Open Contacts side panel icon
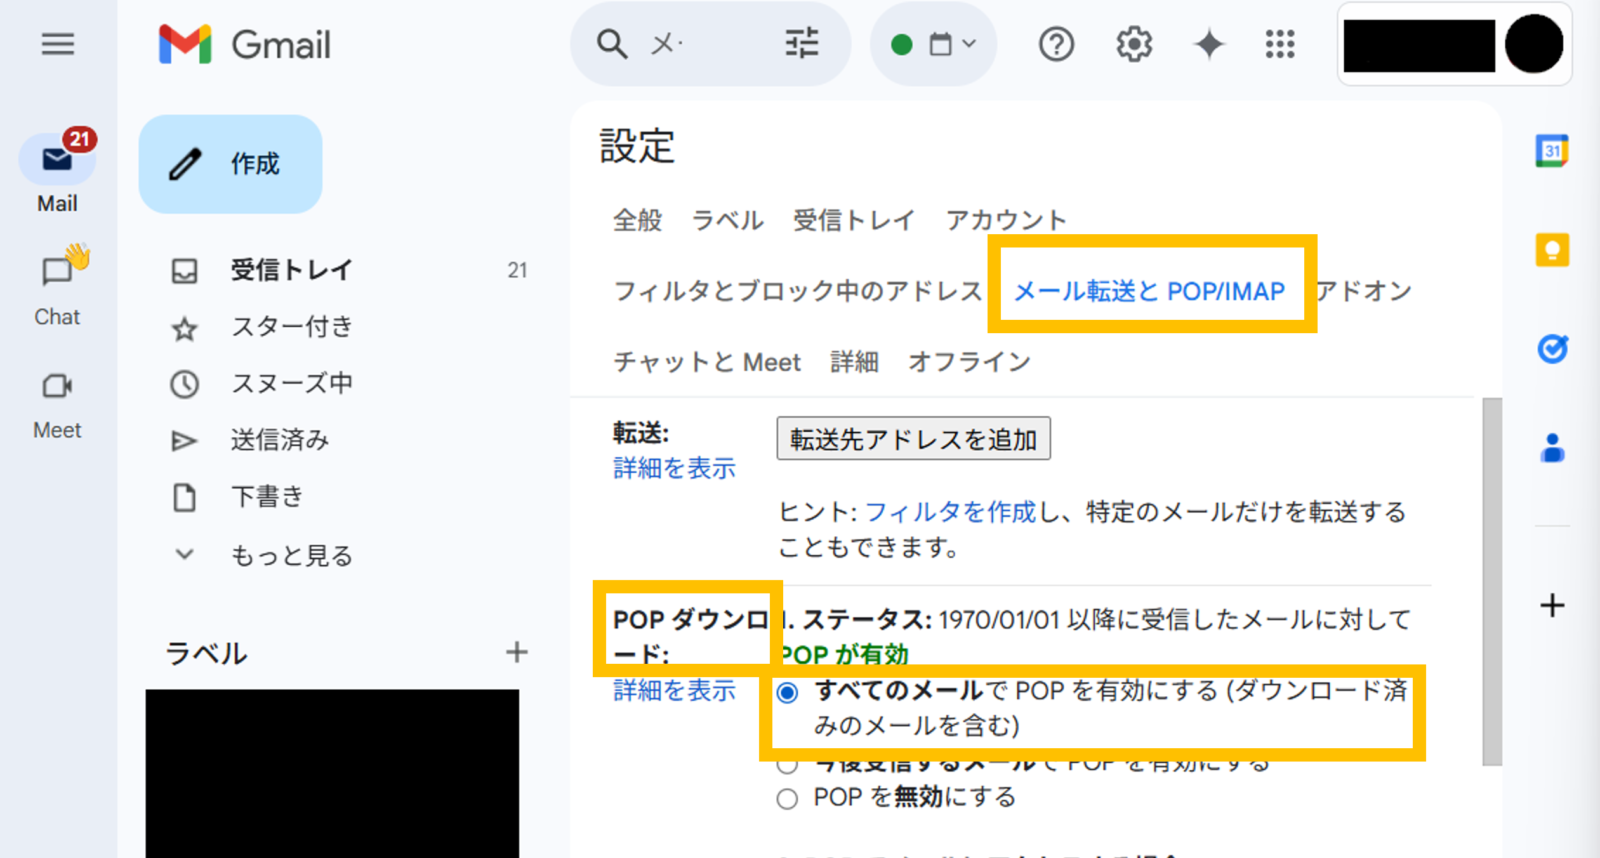Viewport: 1600px width, 858px height. pos(1552,447)
